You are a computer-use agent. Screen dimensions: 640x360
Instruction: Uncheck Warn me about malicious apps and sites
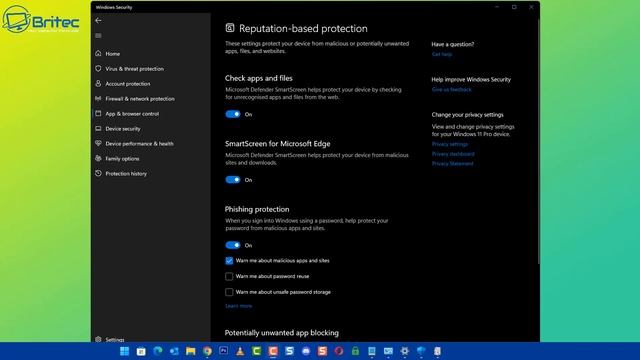click(x=229, y=260)
